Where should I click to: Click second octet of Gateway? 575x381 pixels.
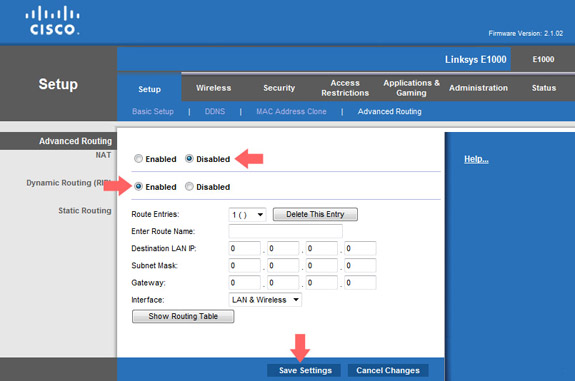[x=283, y=283]
